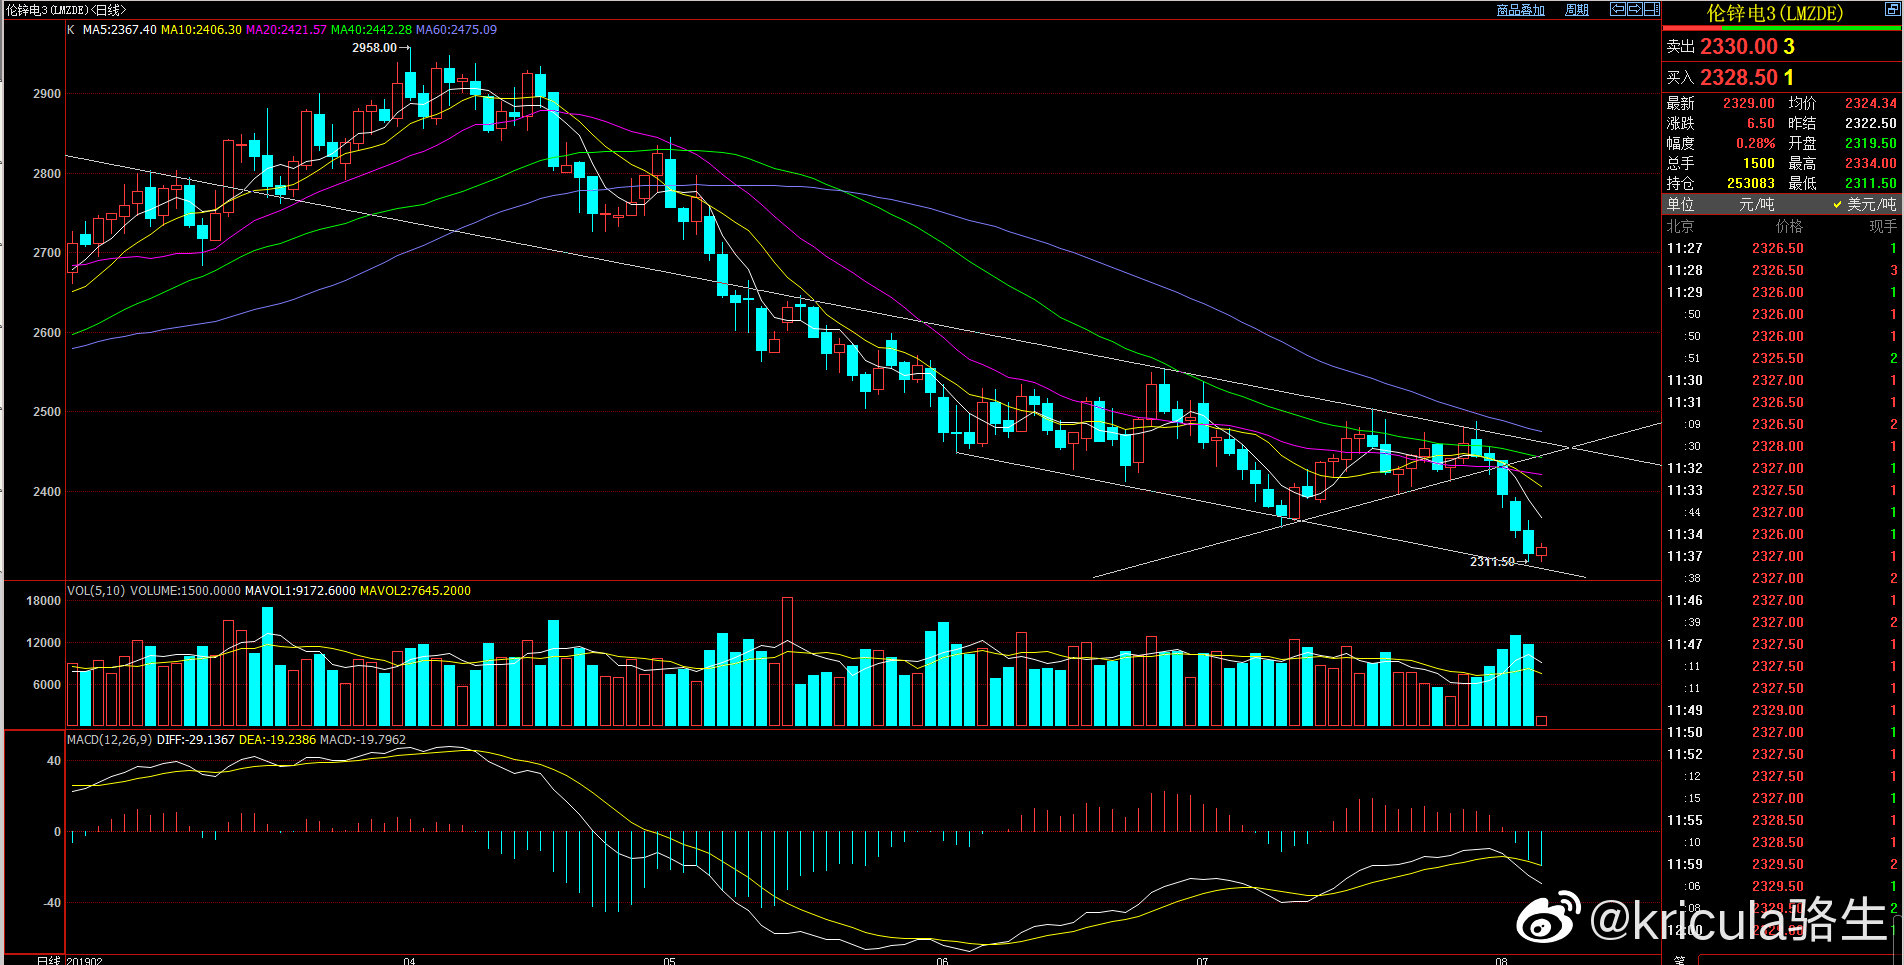Click the 笔 tab below tick list

(1679, 959)
